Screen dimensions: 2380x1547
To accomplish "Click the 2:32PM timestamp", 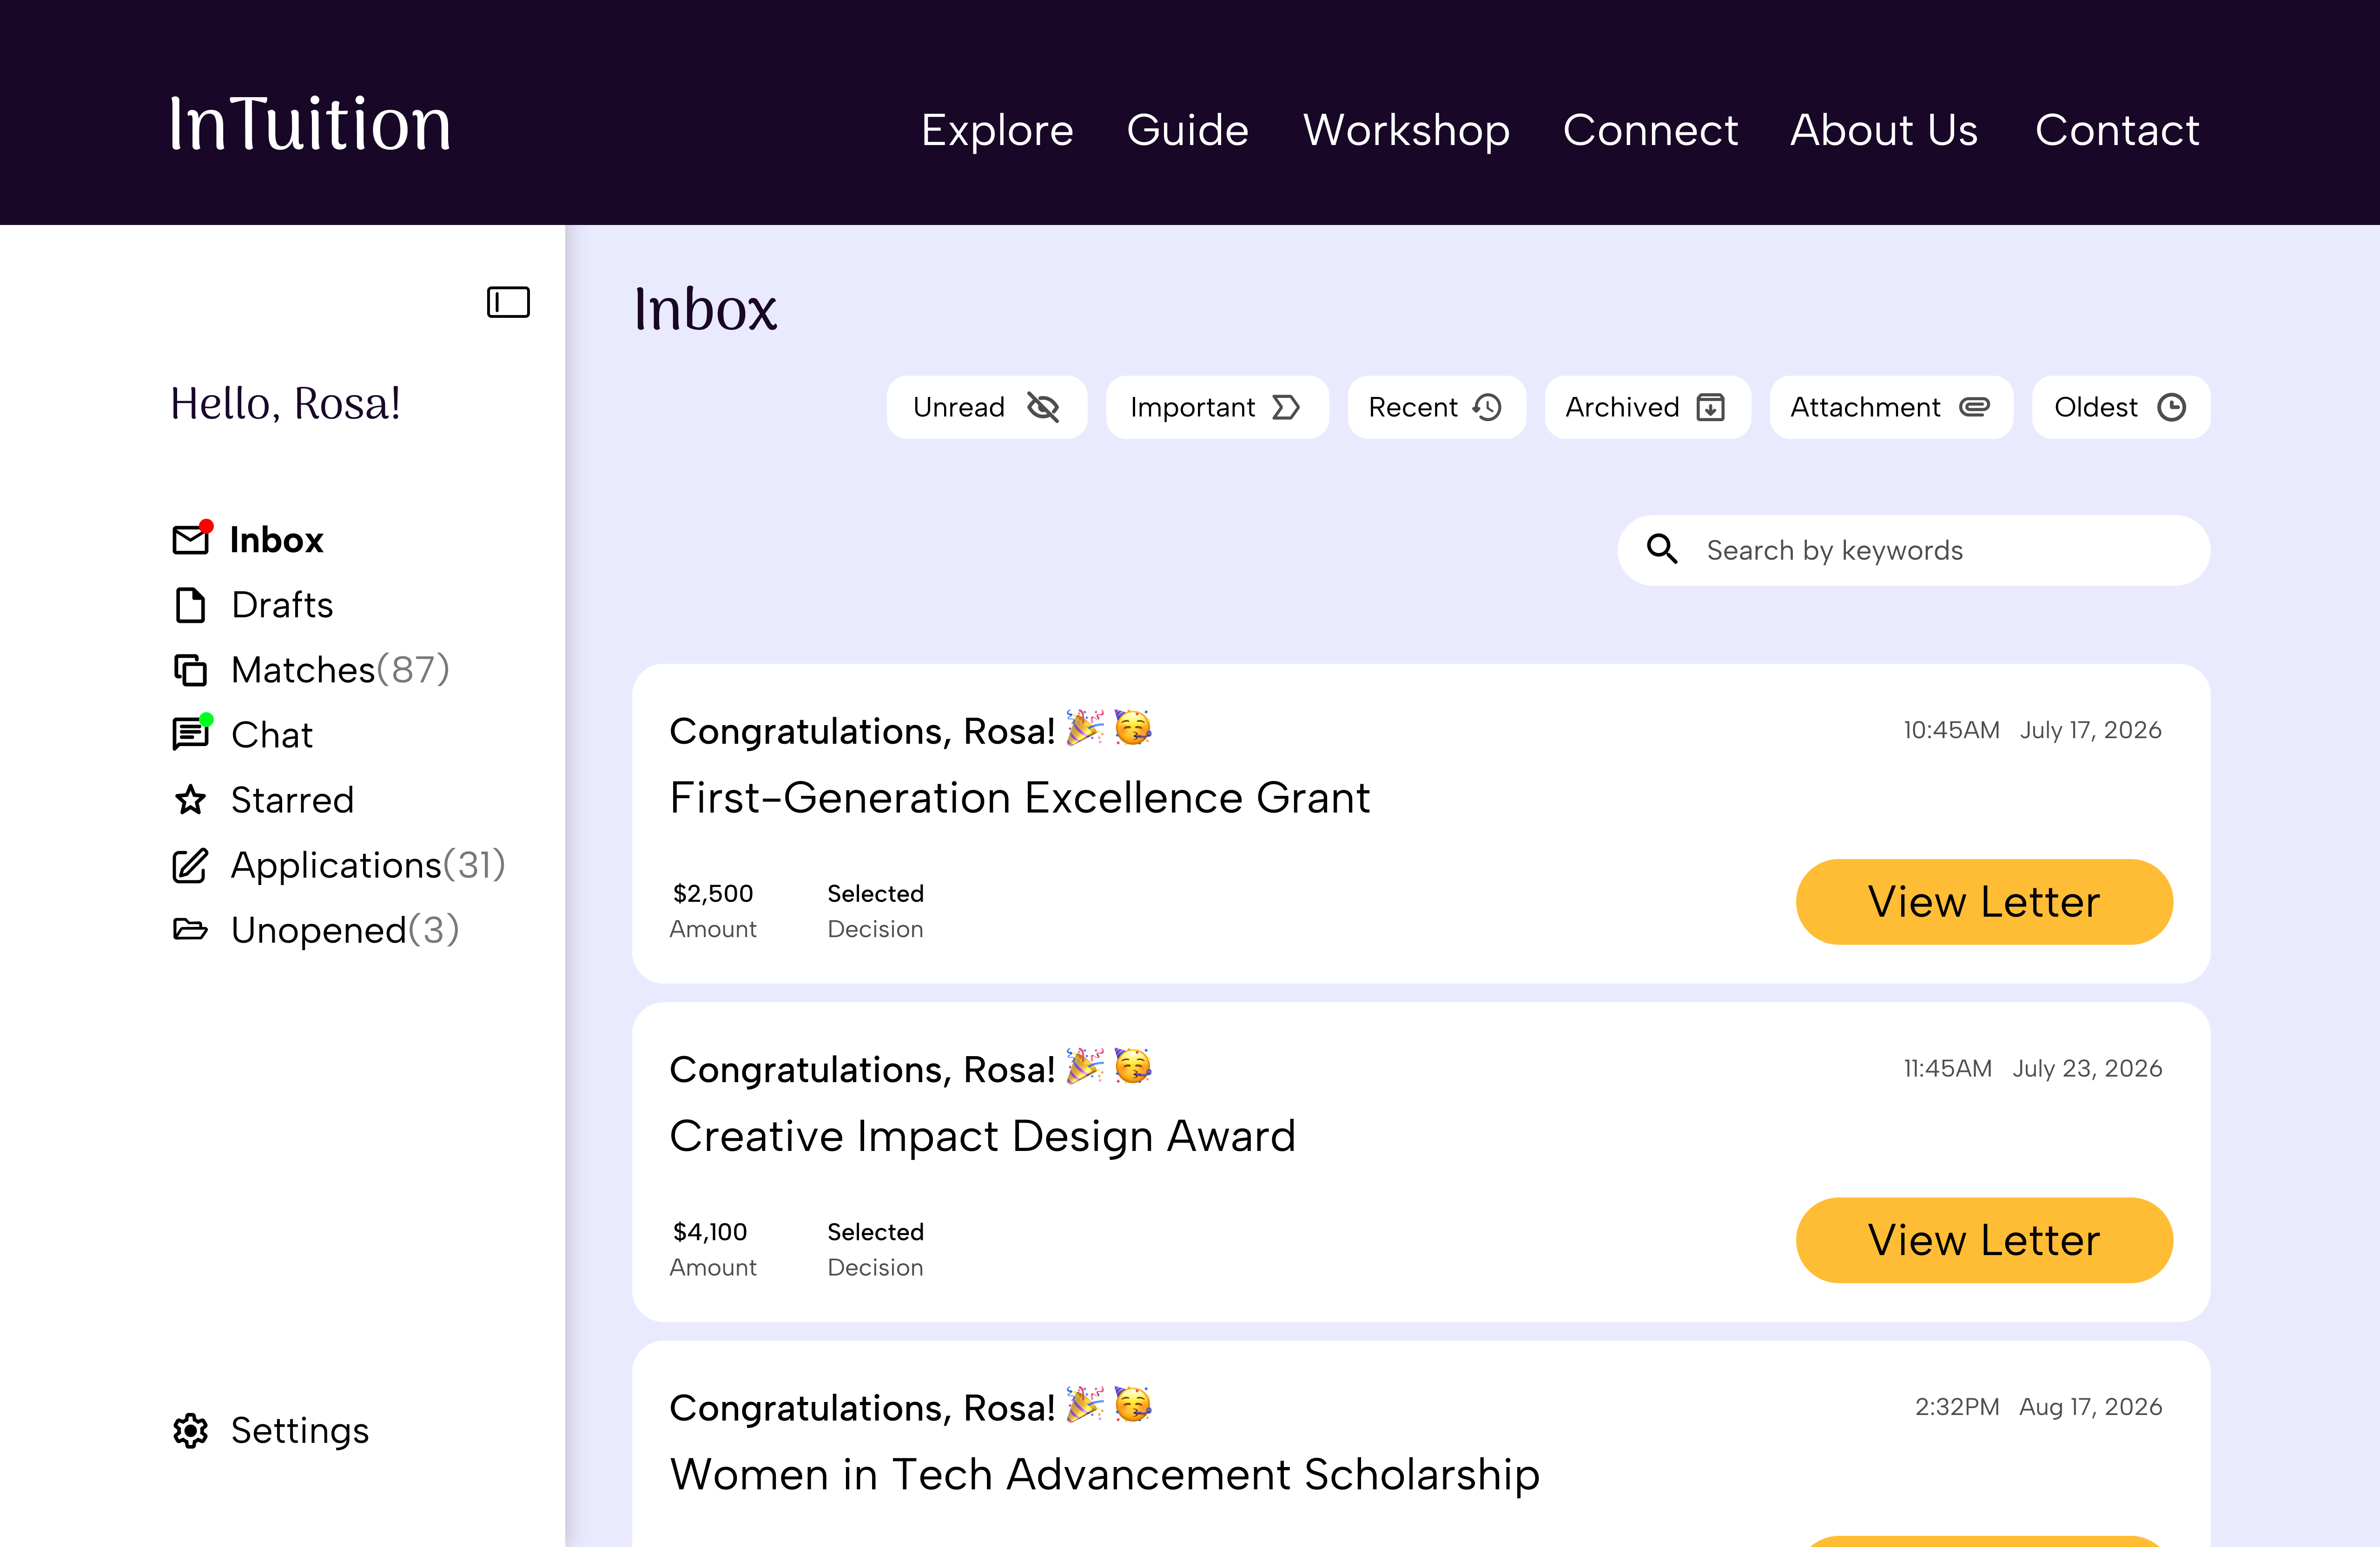I will [1956, 1406].
